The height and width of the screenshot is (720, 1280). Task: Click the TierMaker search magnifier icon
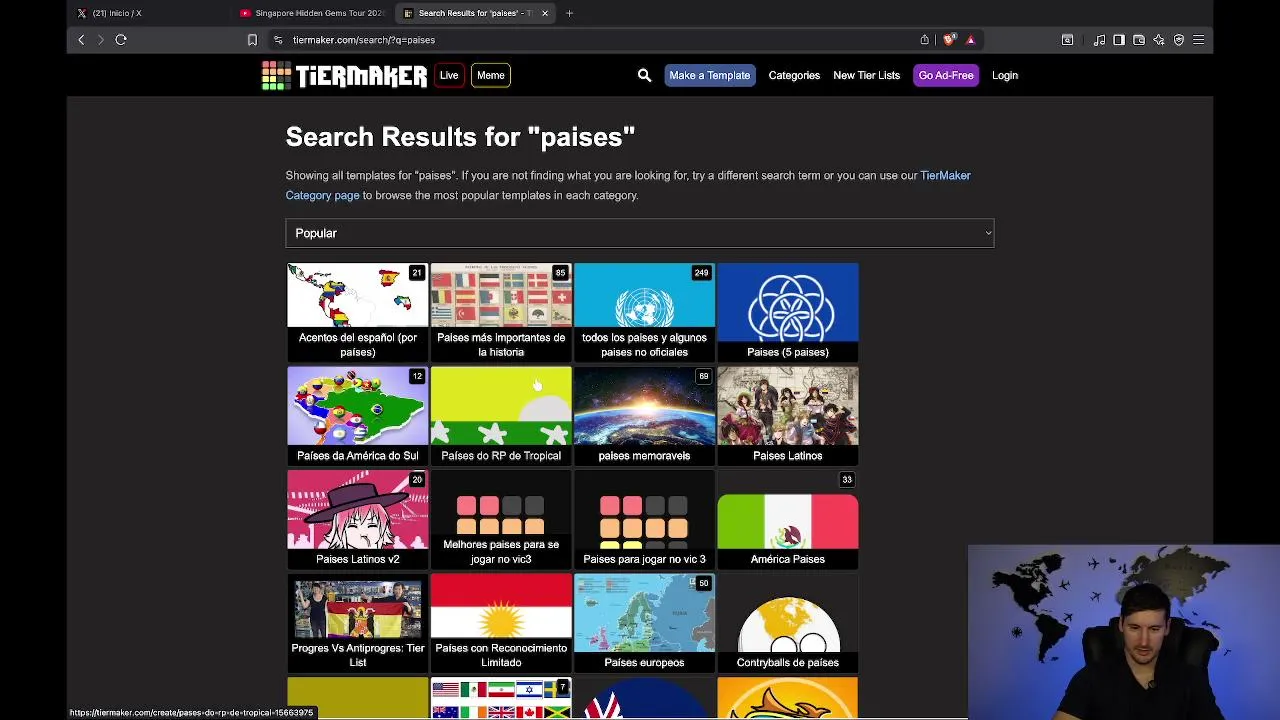[x=644, y=75]
